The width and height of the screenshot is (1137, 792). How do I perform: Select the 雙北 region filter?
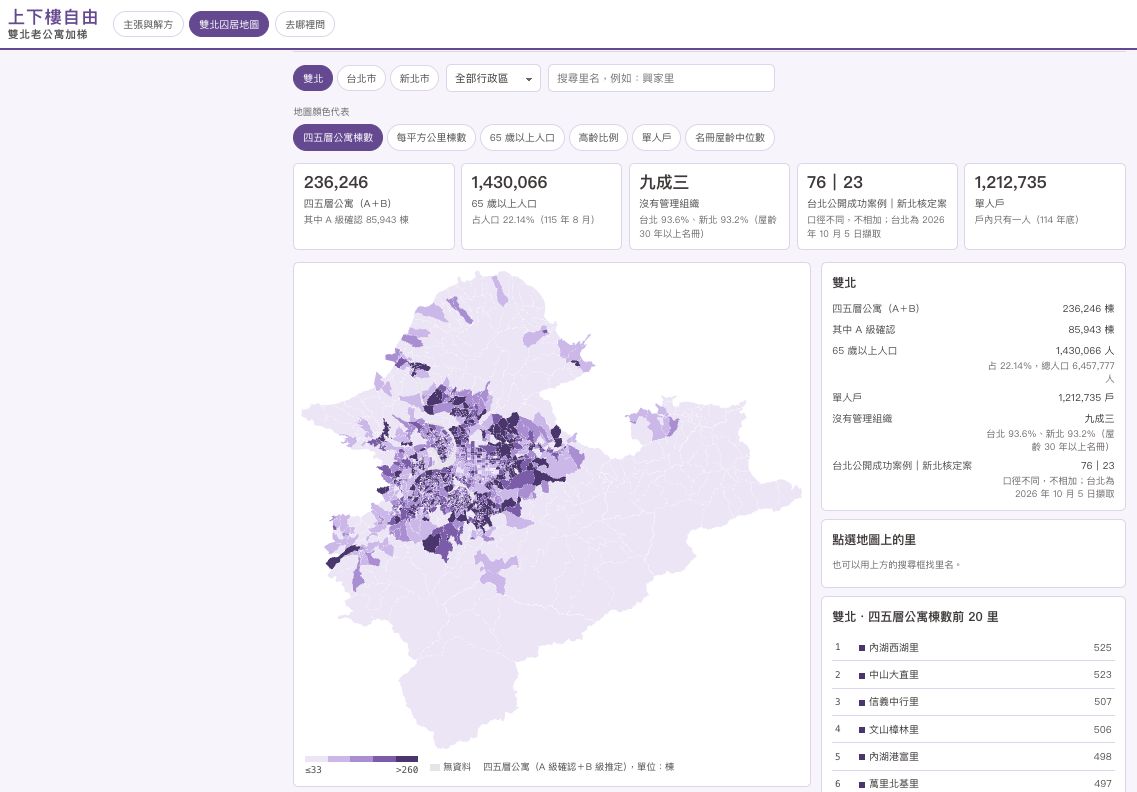313,78
